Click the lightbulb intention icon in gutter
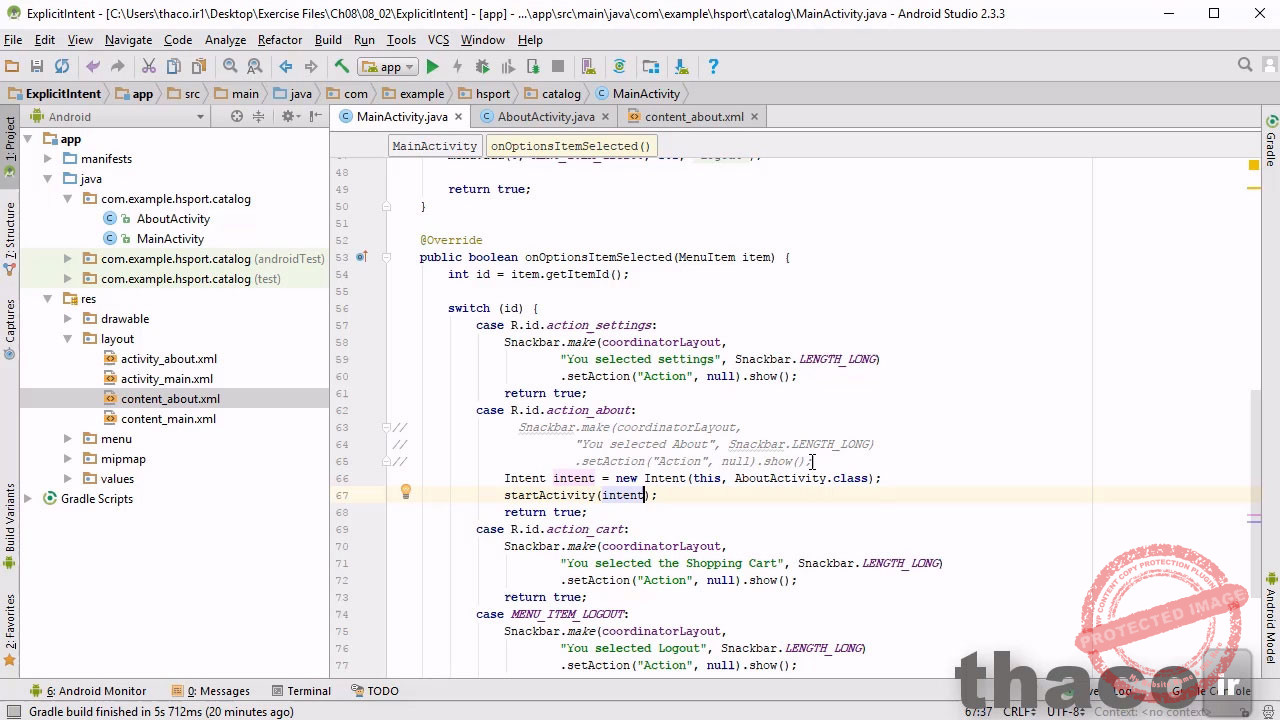Viewport: 1280px width, 720px height. tap(405, 492)
